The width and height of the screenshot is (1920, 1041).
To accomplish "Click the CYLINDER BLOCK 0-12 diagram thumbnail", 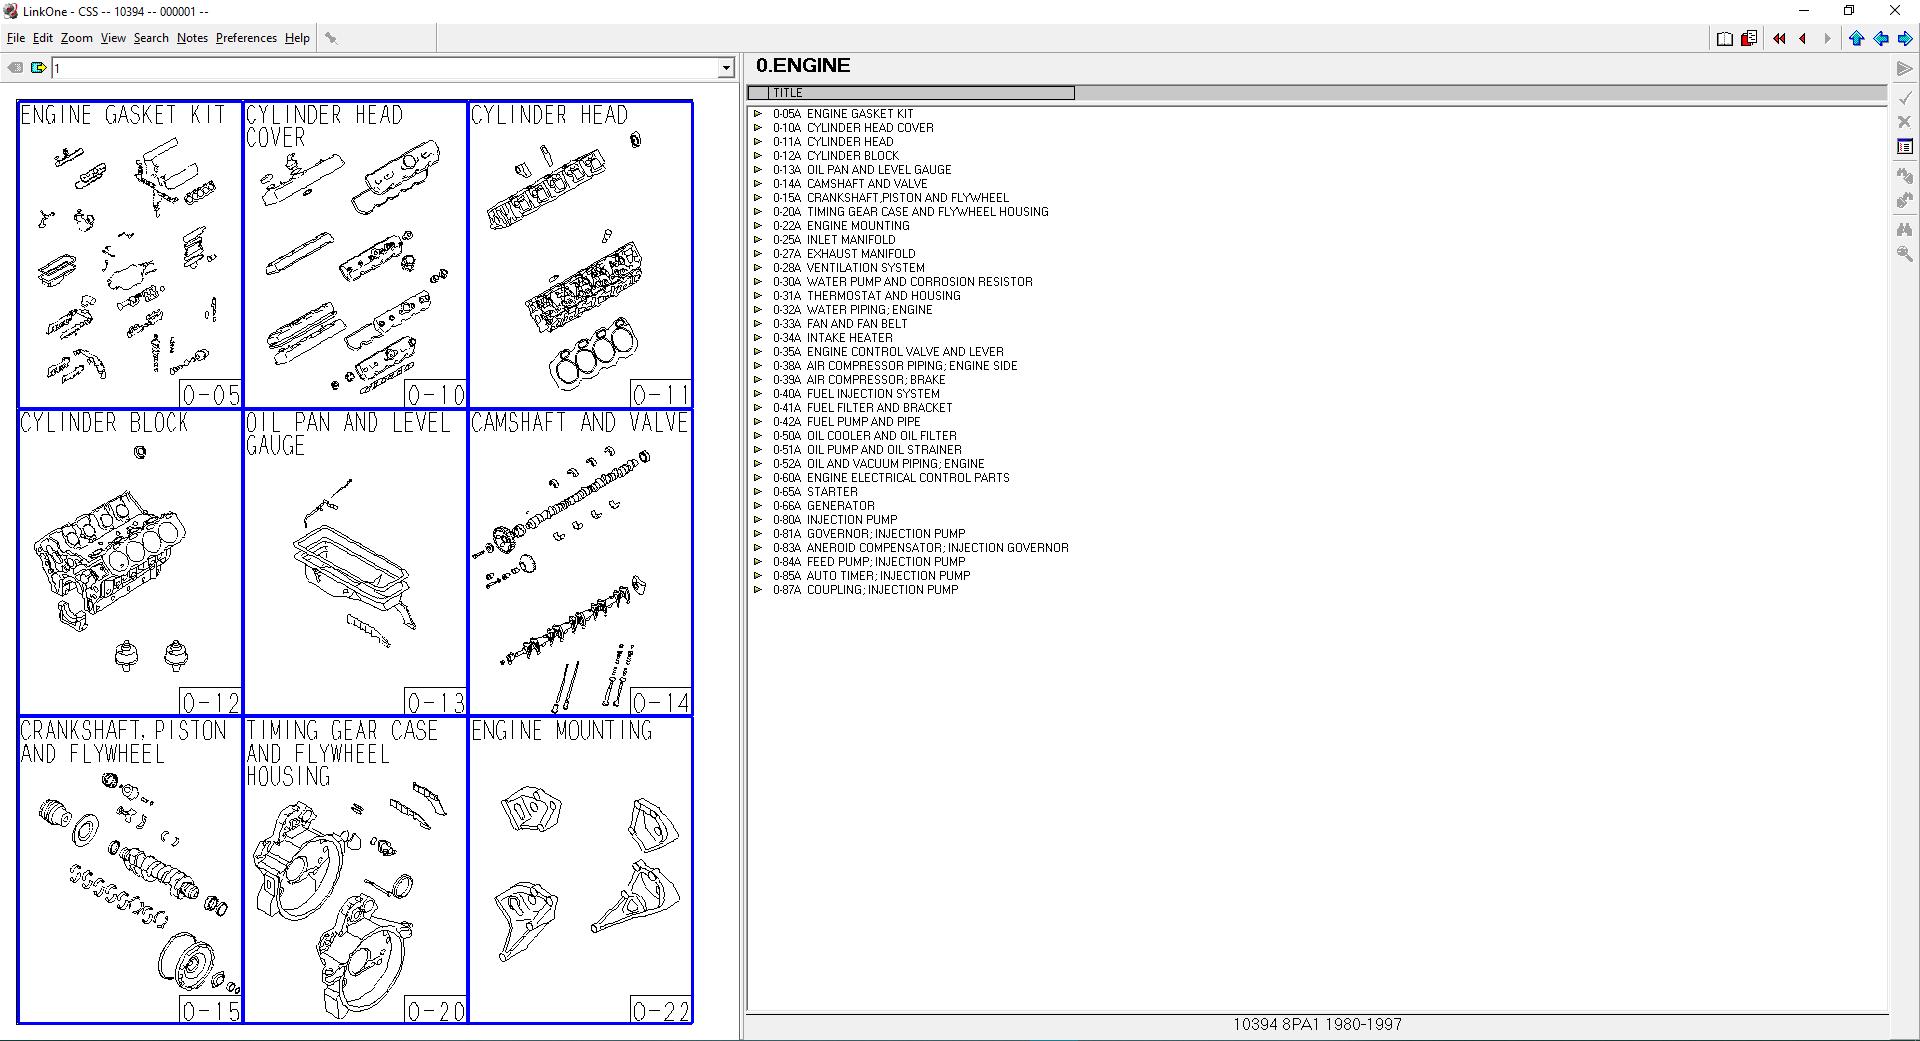I will point(128,560).
